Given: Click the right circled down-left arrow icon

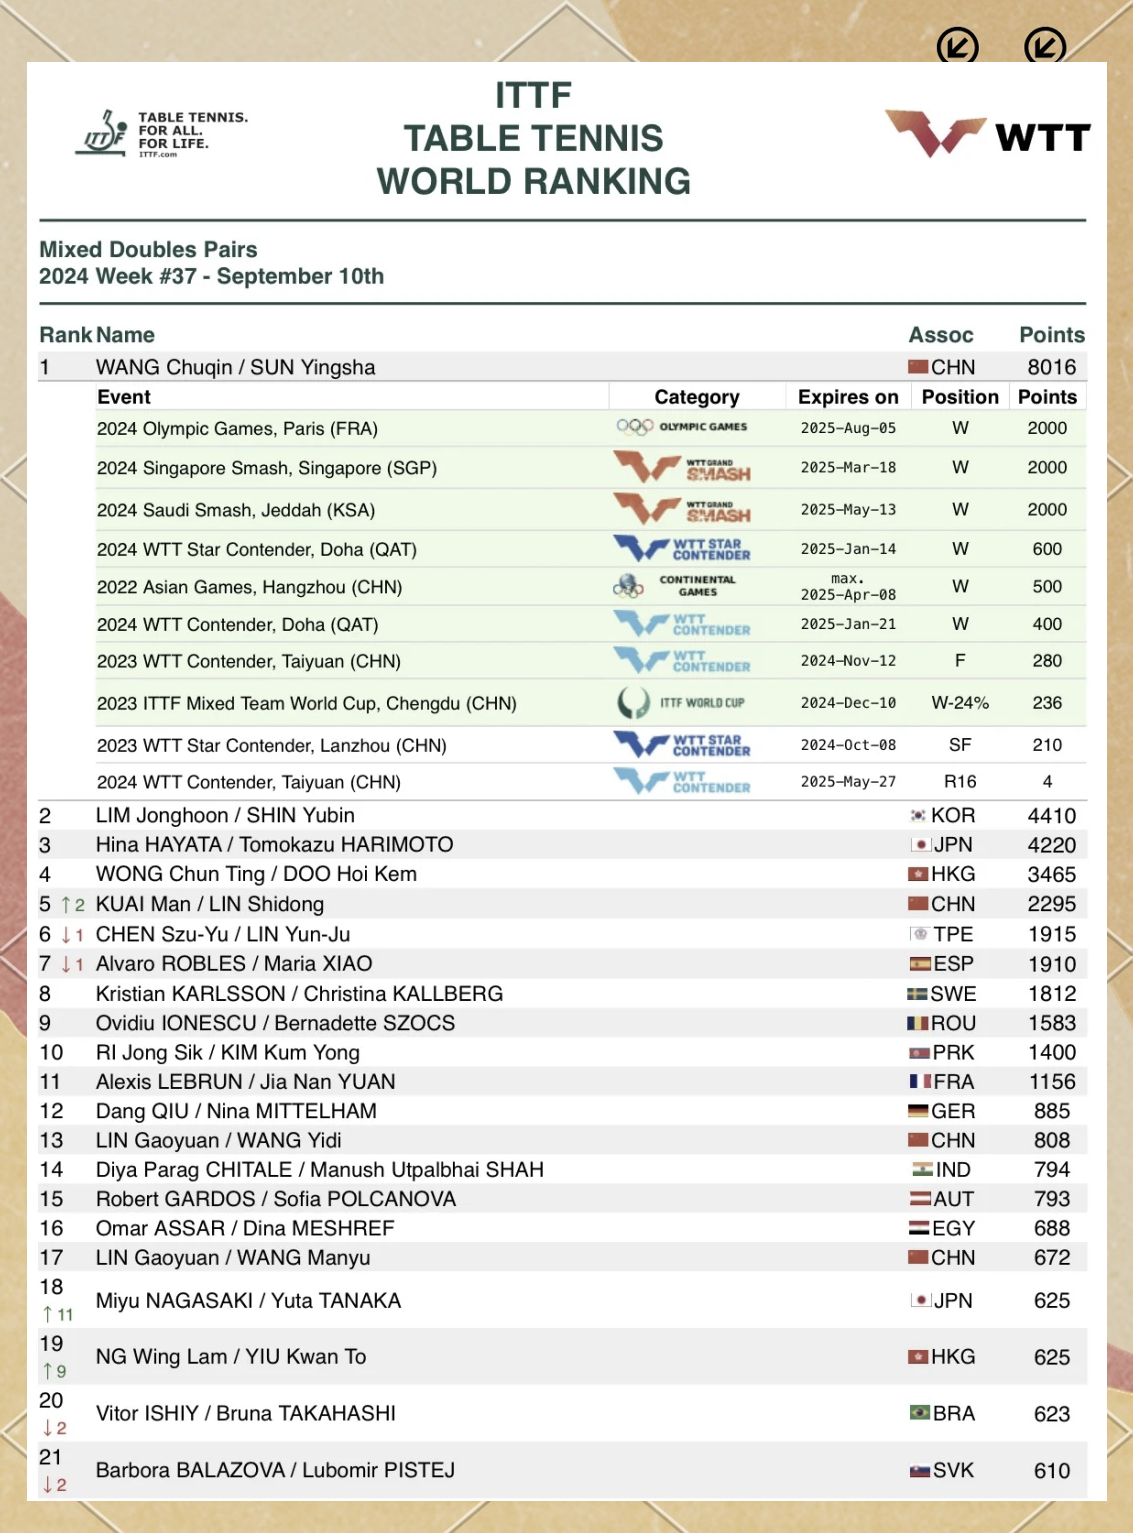Looking at the screenshot, I should (1045, 46).
